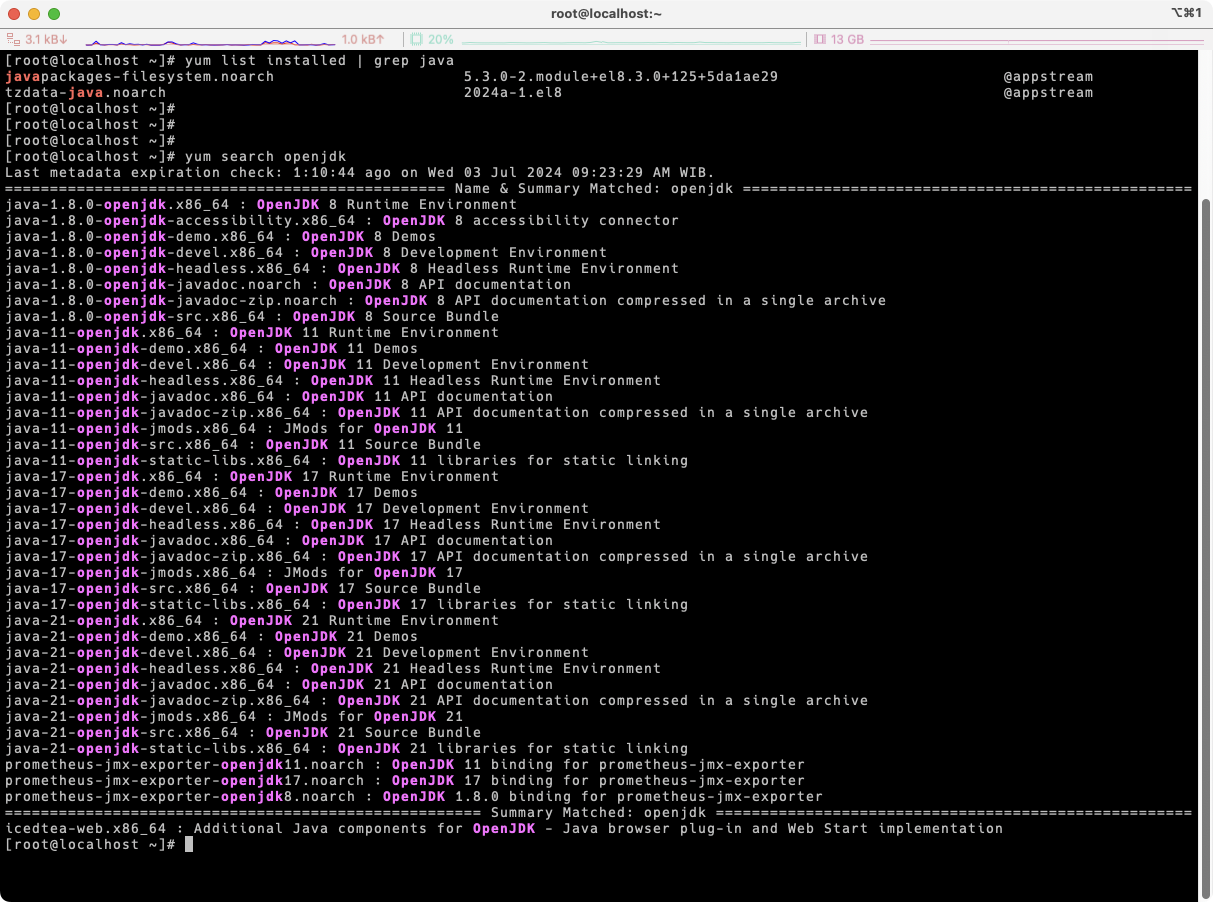Click the Last metadata expiration check line
This screenshot has height=902, width=1213.
coord(359,172)
